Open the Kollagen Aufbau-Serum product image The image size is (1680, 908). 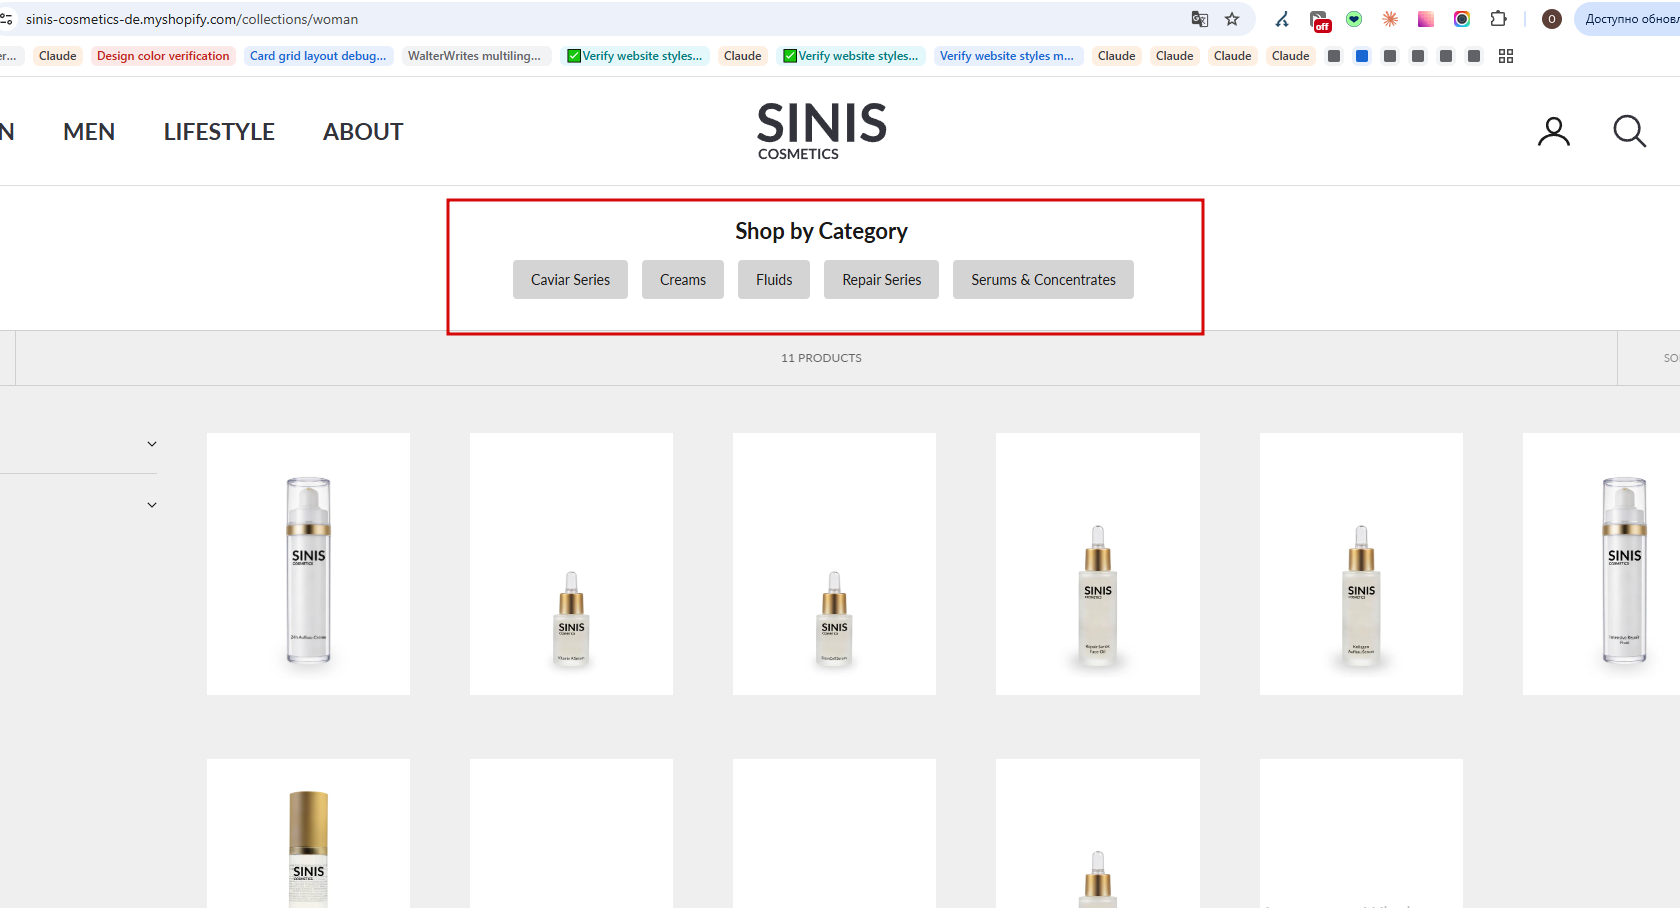[x=1361, y=564]
